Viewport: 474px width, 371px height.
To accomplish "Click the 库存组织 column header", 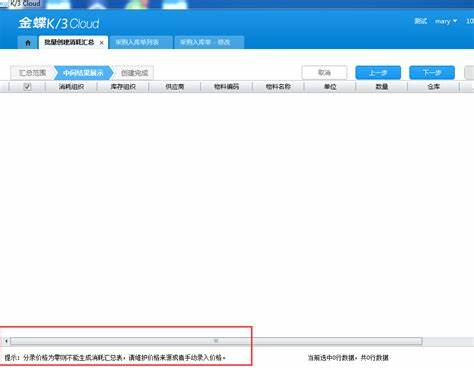I will [123, 87].
